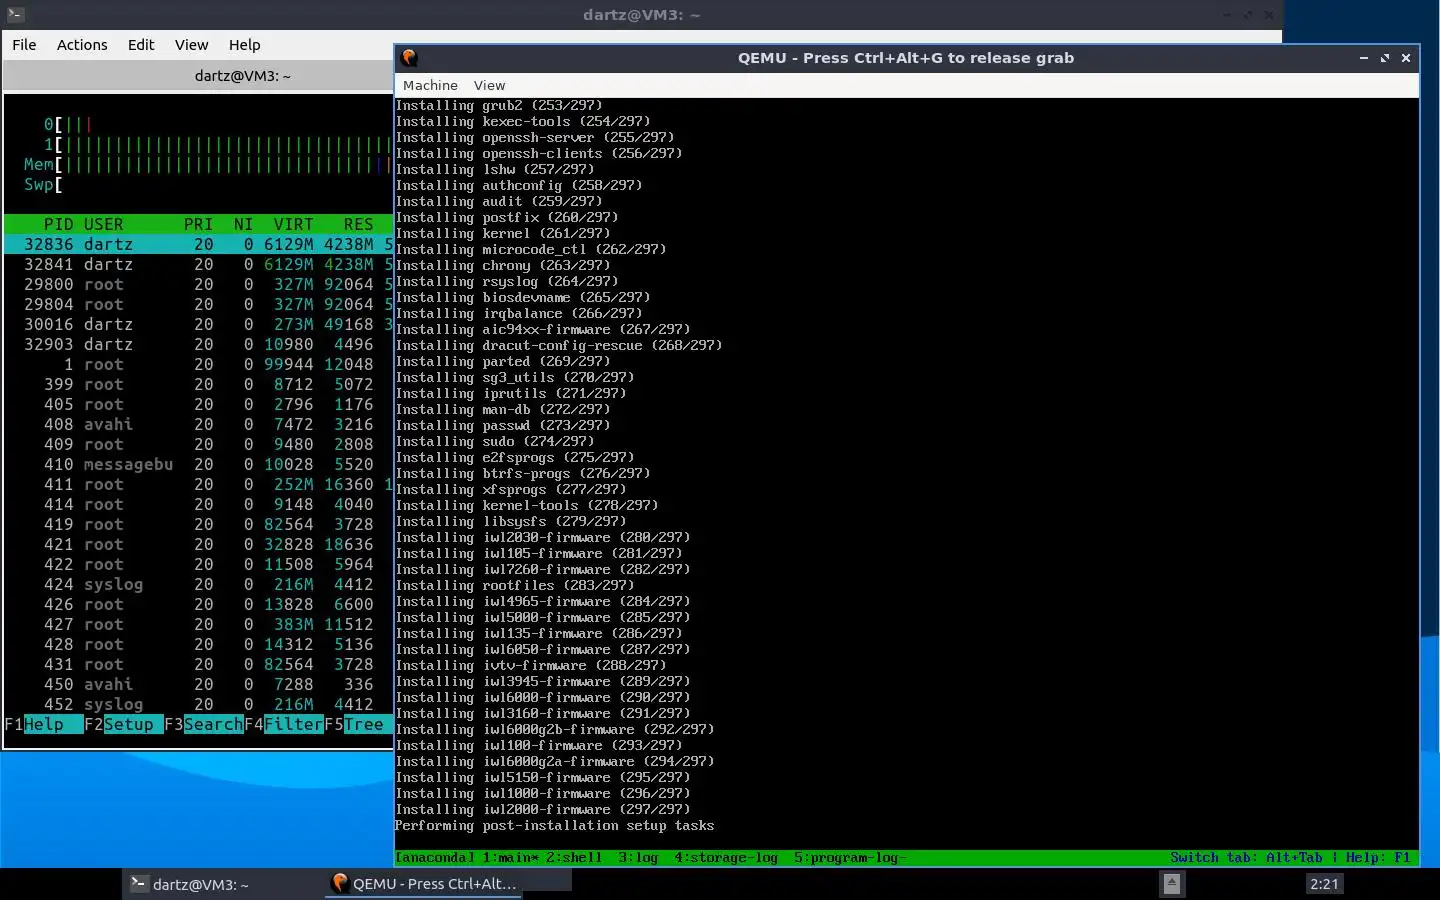The width and height of the screenshot is (1440, 900).
Task: Click the CPU 1 usage meter in htop
Action: tap(218, 145)
